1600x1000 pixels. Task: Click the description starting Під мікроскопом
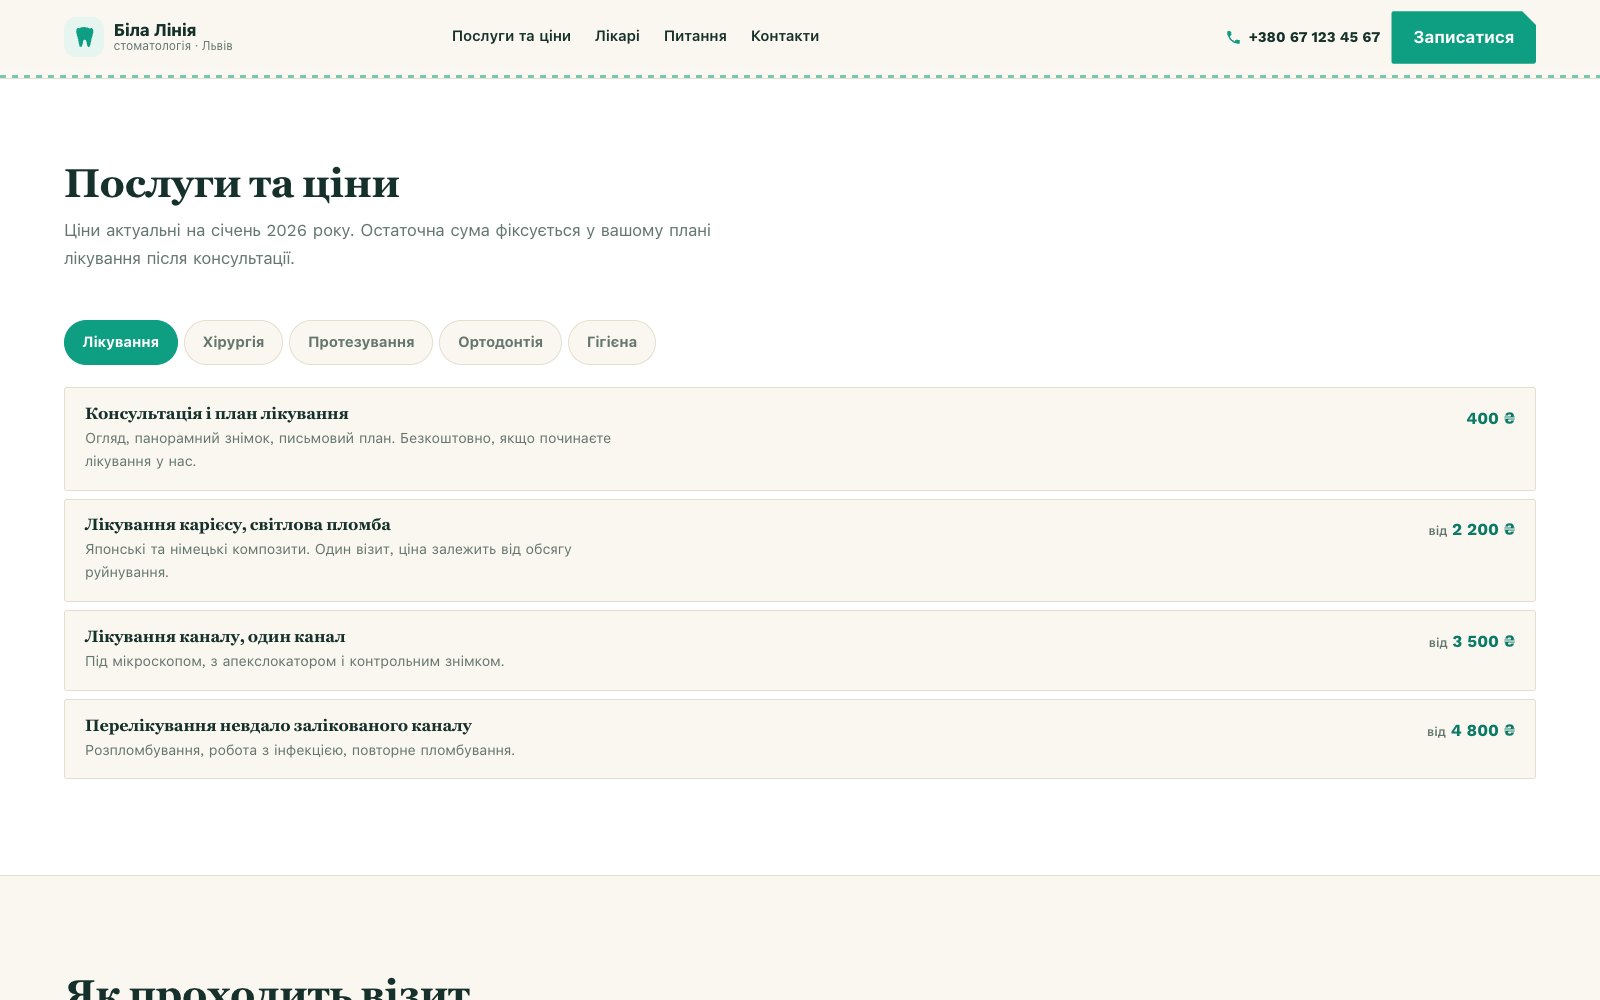coord(295,661)
